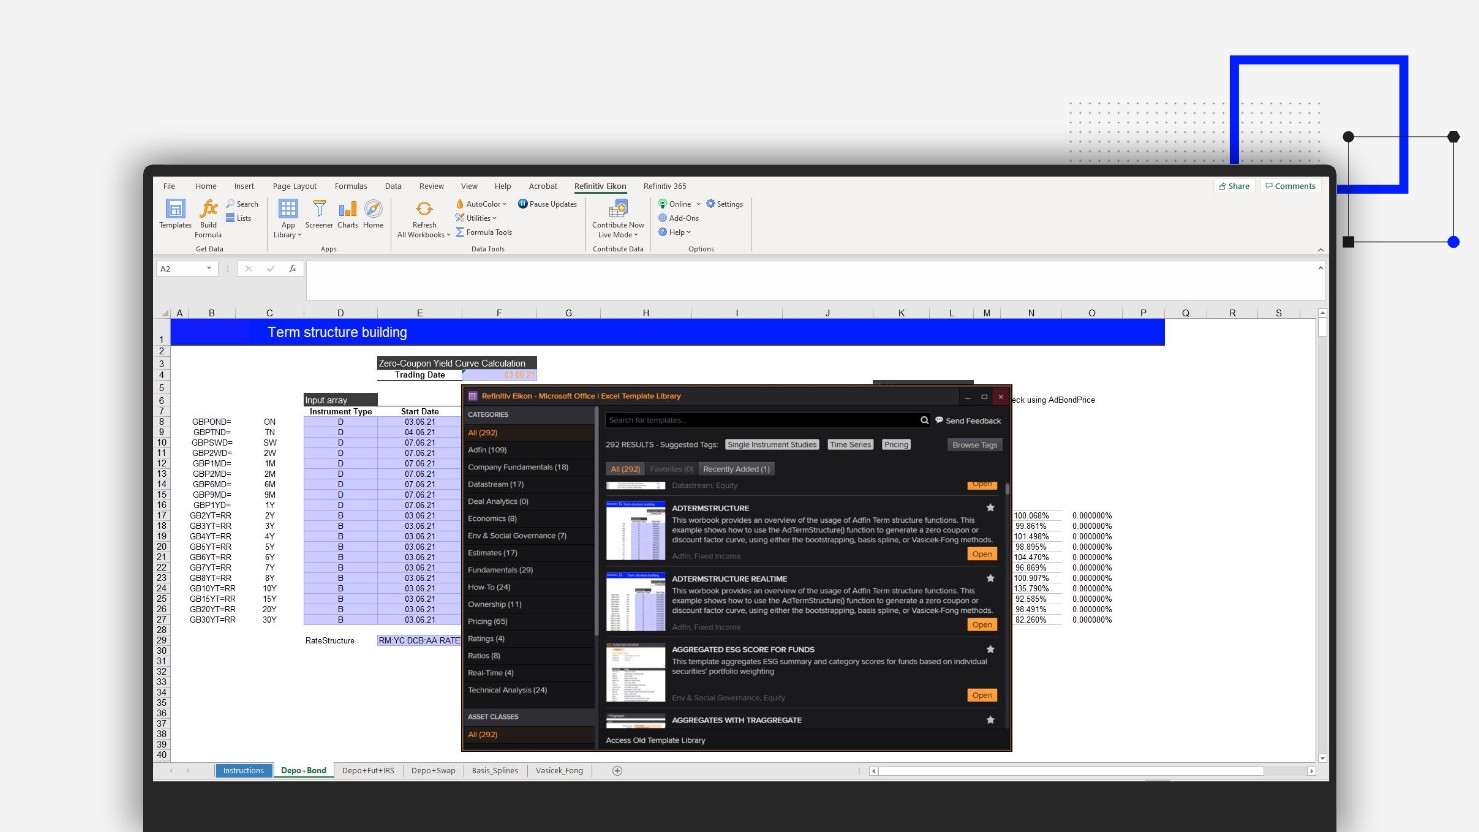Open the ADTERMSTRUCTURE REALTIME template
Screen dimensions: 1479x832
click(x=982, y=625)
